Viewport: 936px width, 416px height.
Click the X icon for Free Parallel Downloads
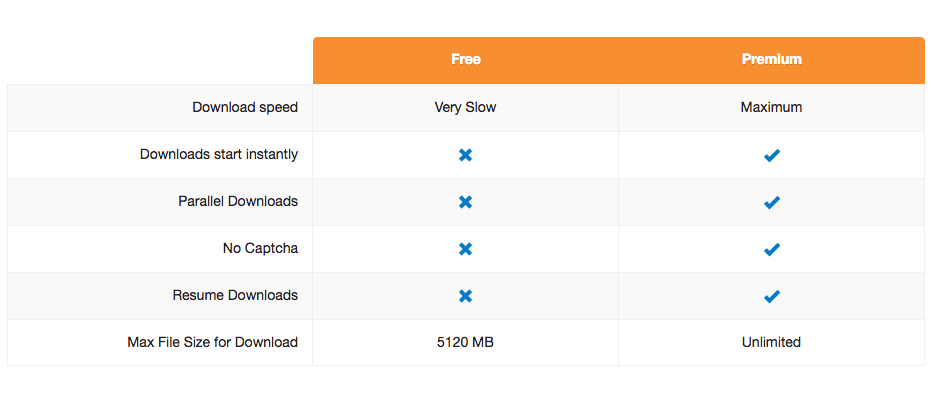coord(465,202)
